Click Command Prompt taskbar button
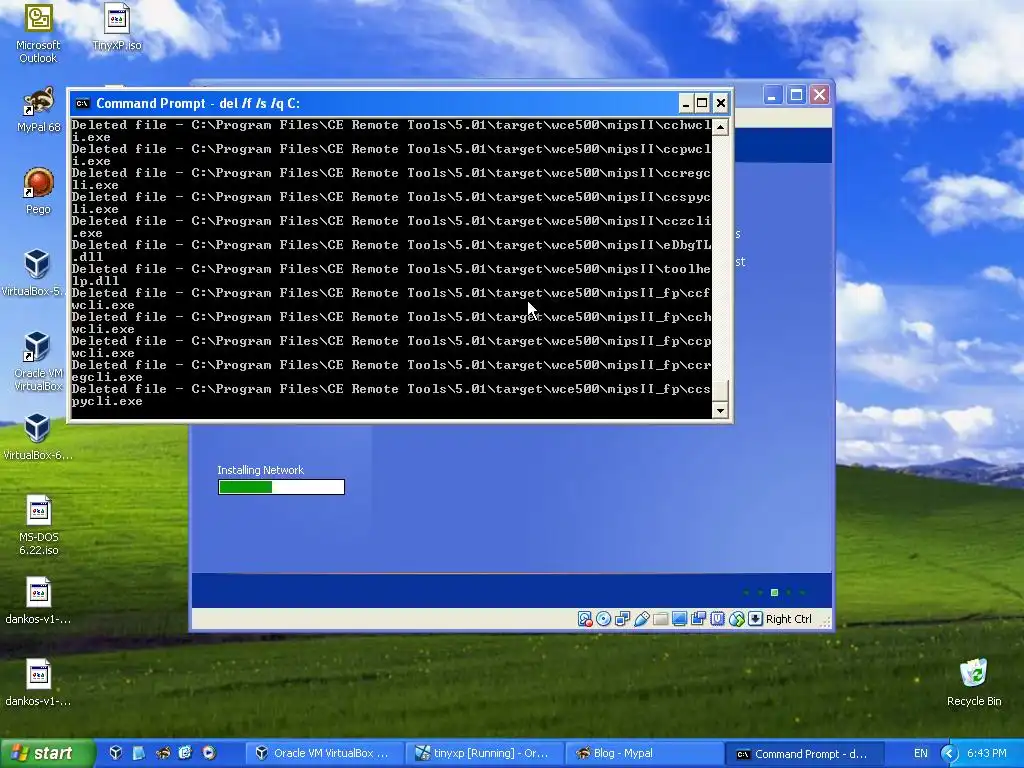This screenshot has height=768, width=1024. 804,754
